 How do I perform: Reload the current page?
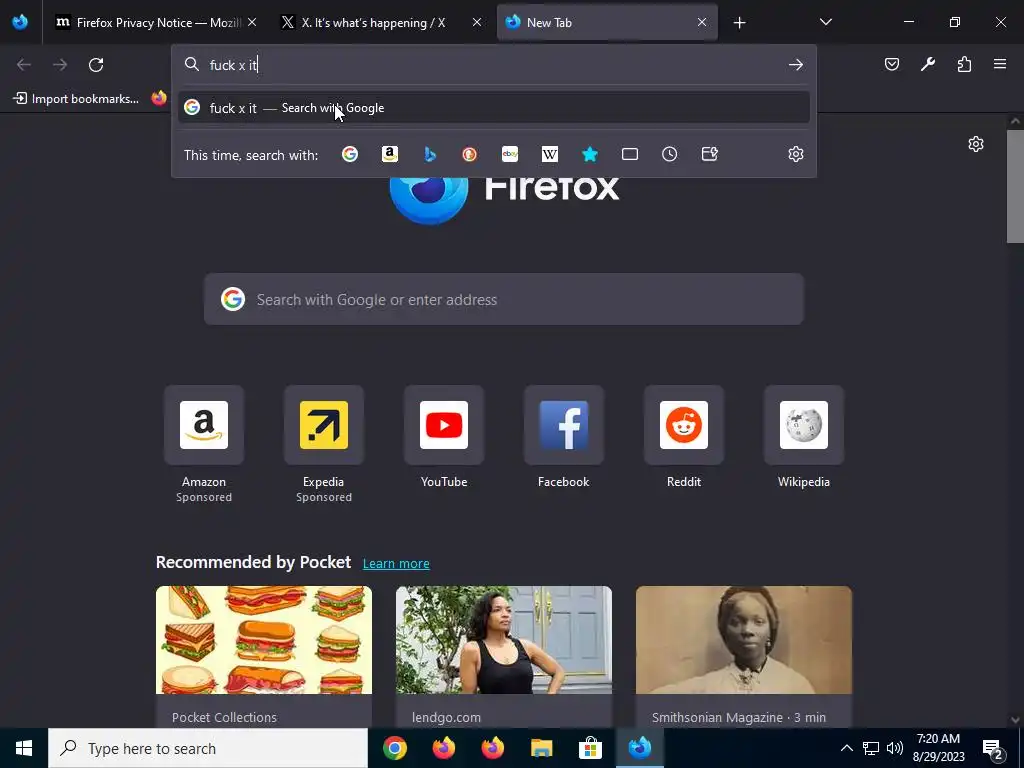coord(96,65)
